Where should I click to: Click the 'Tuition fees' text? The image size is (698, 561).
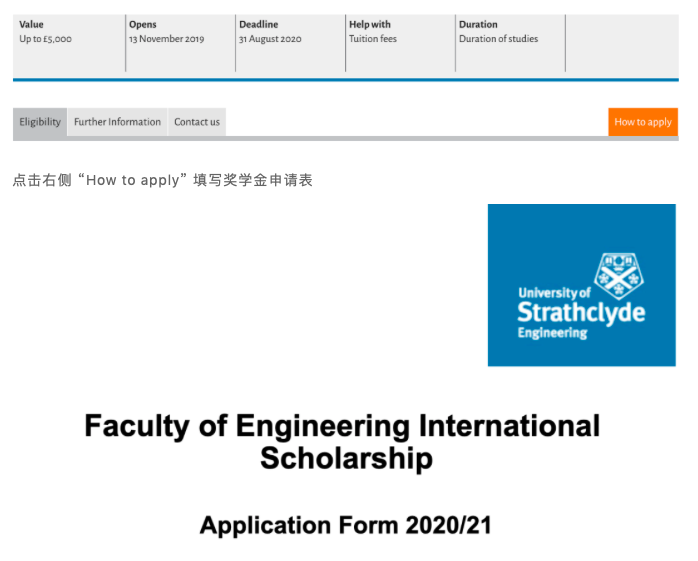373,40
